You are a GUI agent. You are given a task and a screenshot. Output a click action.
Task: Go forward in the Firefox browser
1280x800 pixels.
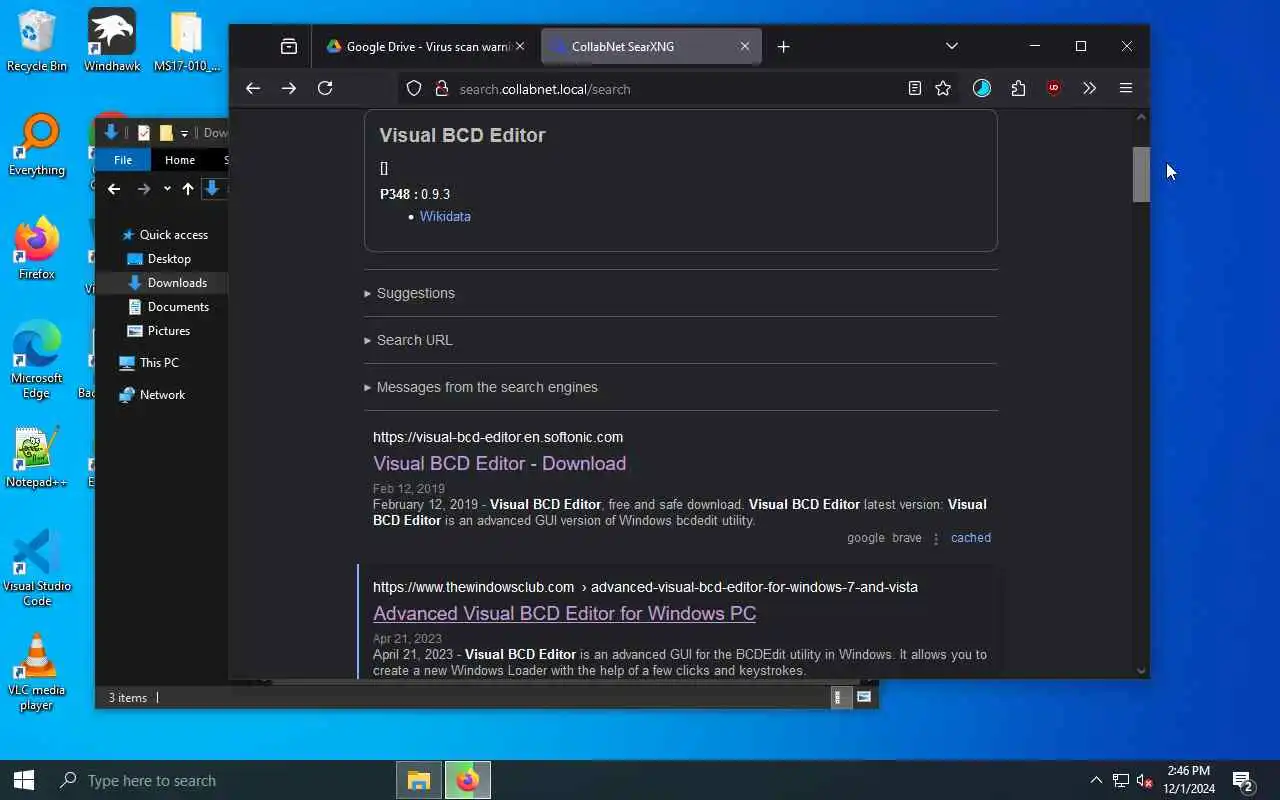289,88
